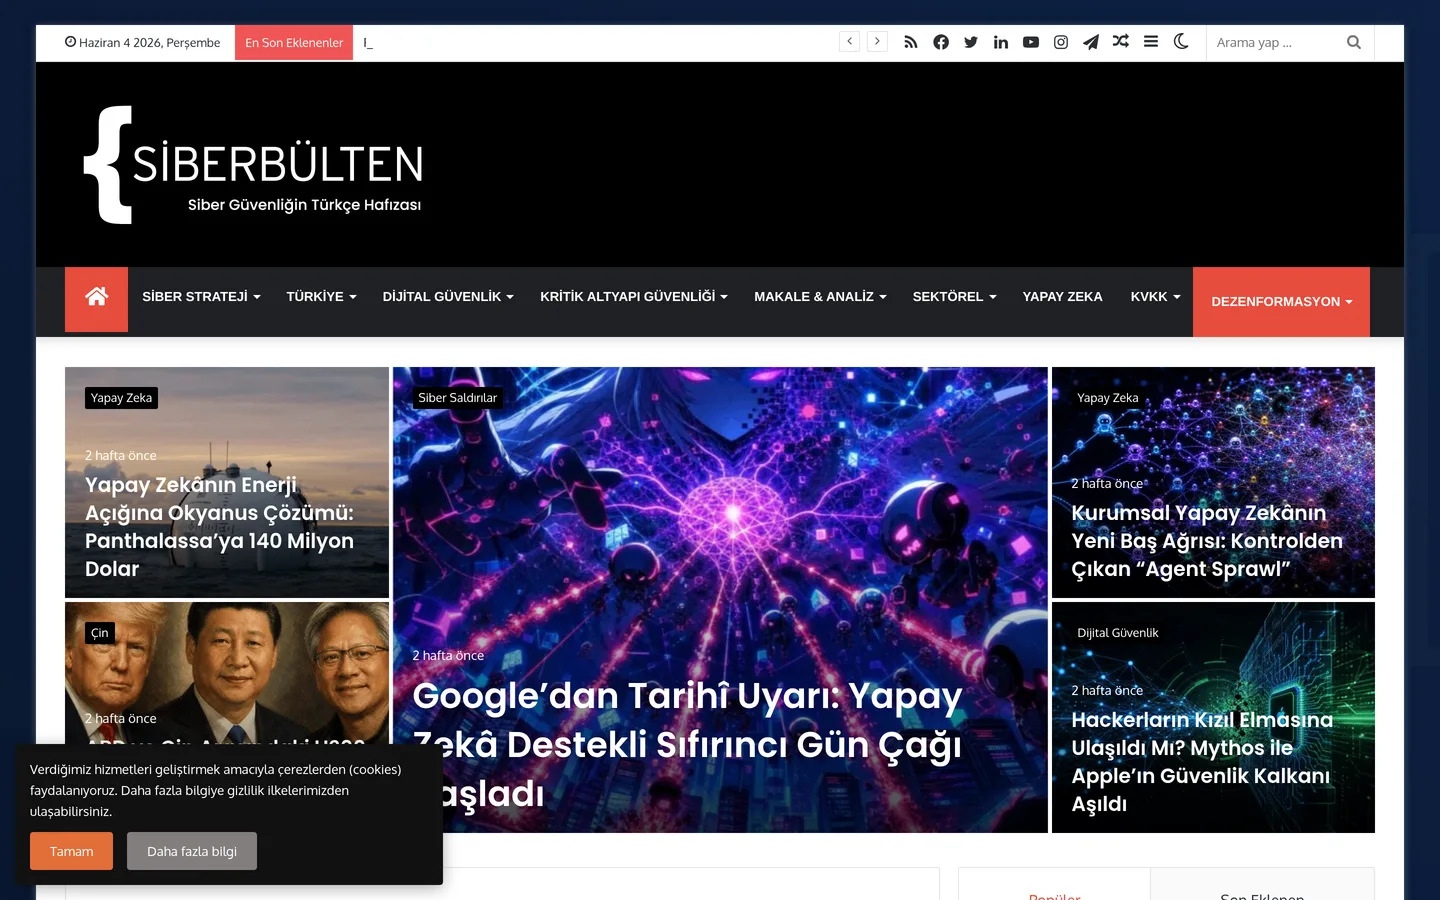Open the RSS feed icon

point(910,42)
